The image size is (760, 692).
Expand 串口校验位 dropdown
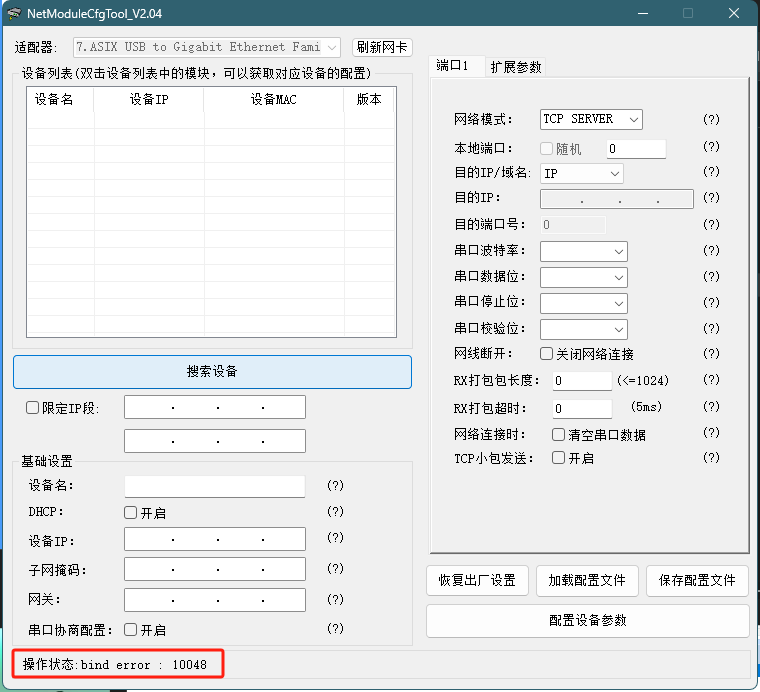pos(584,330)
